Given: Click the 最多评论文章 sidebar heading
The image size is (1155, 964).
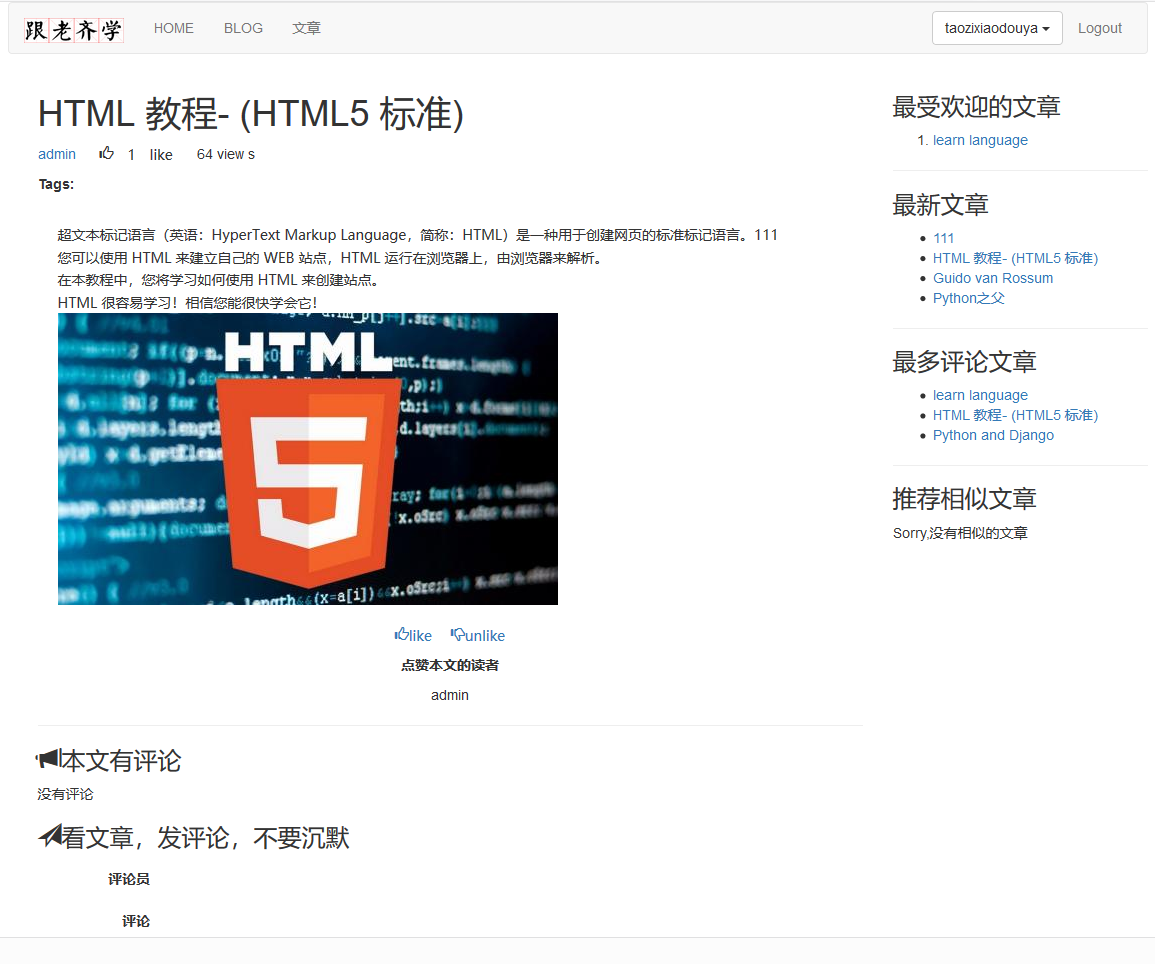Looking at the screenshot, I should (964, 362).
